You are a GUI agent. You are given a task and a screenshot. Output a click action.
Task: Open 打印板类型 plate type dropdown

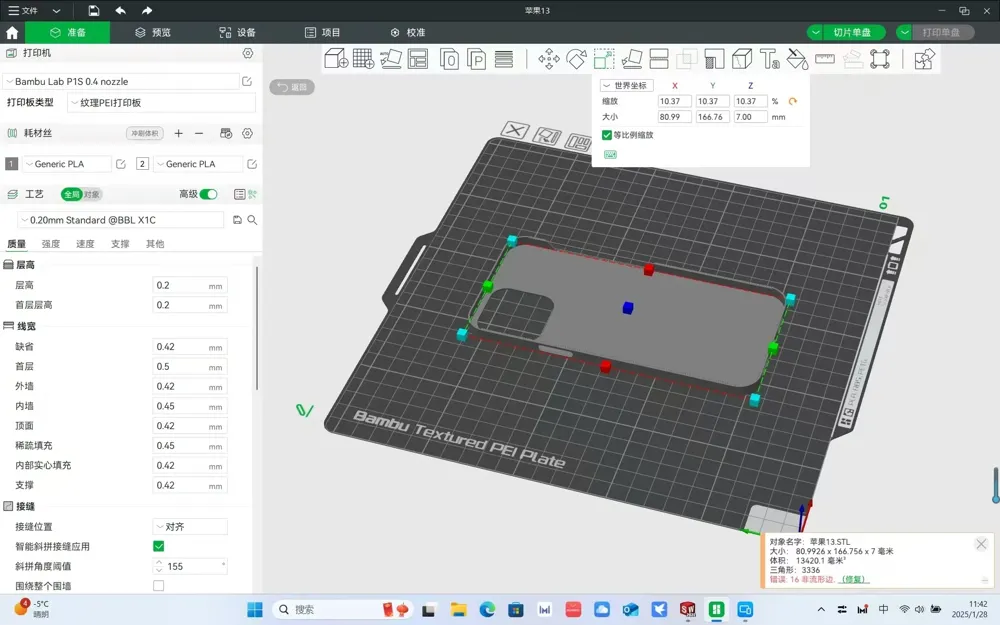pyautogui.click(x=162, y=103)
